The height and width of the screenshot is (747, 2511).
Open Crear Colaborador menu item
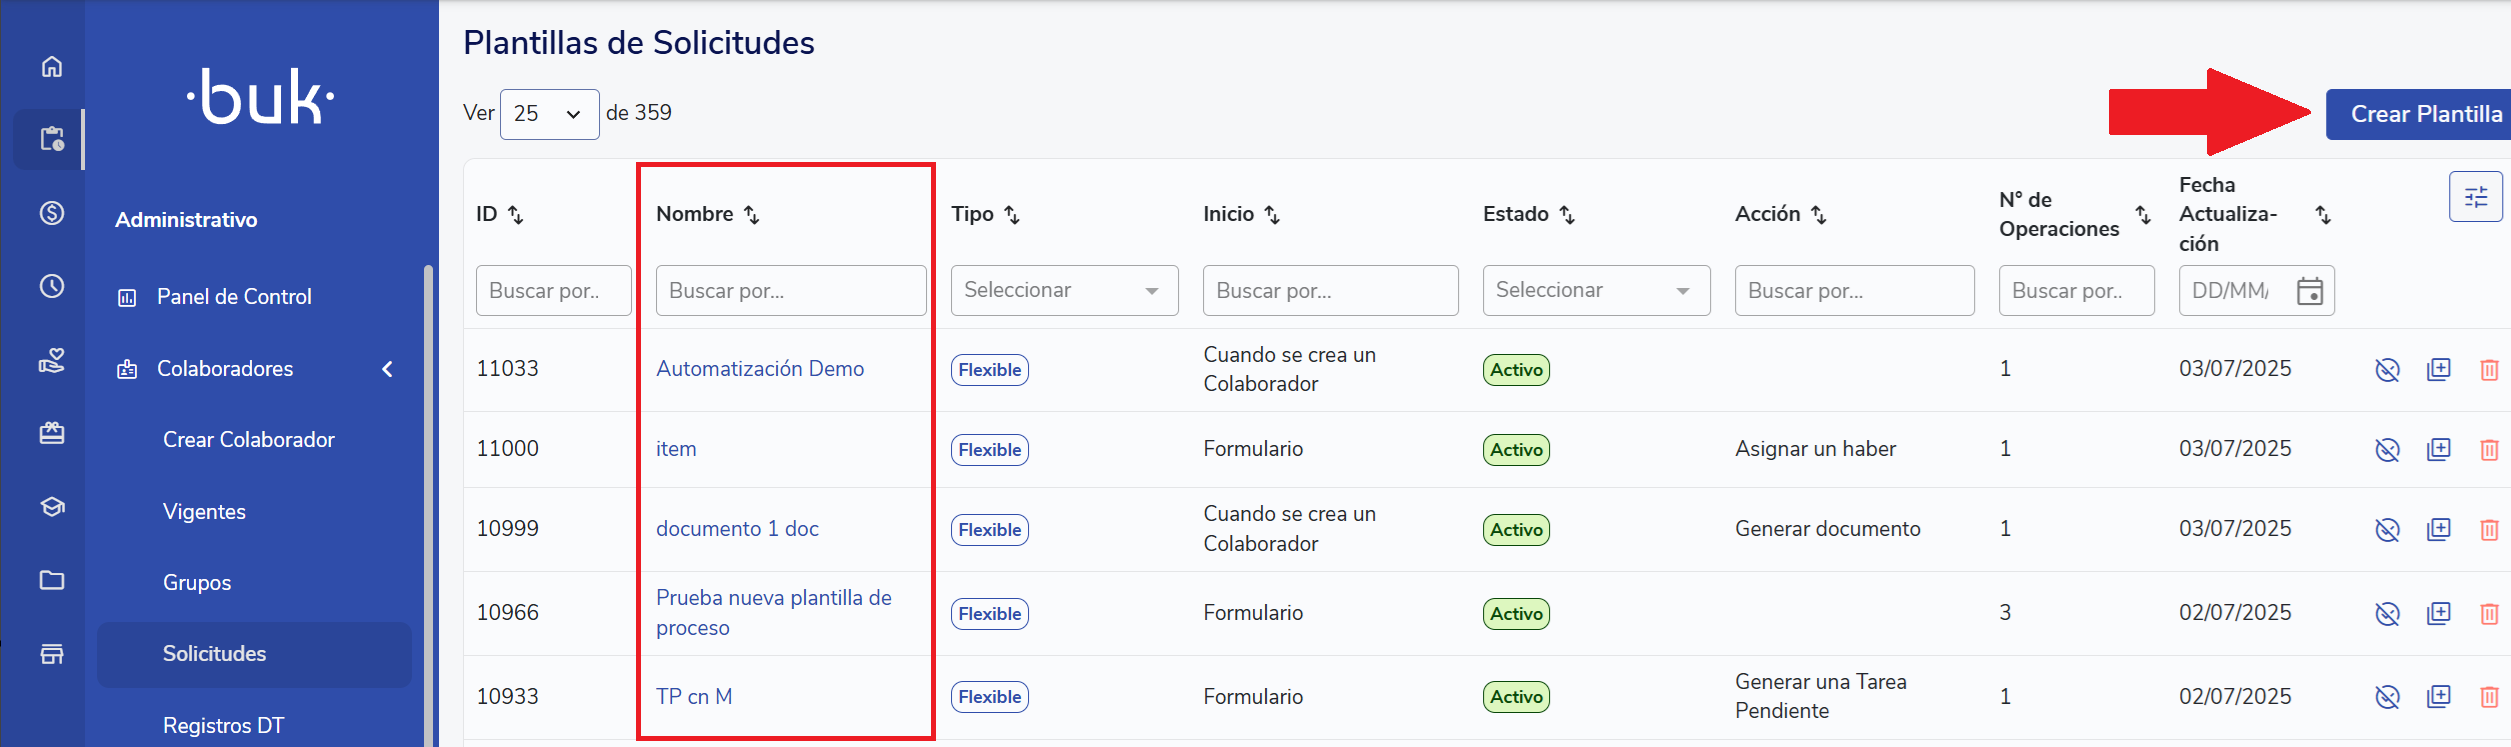[249, 440]
